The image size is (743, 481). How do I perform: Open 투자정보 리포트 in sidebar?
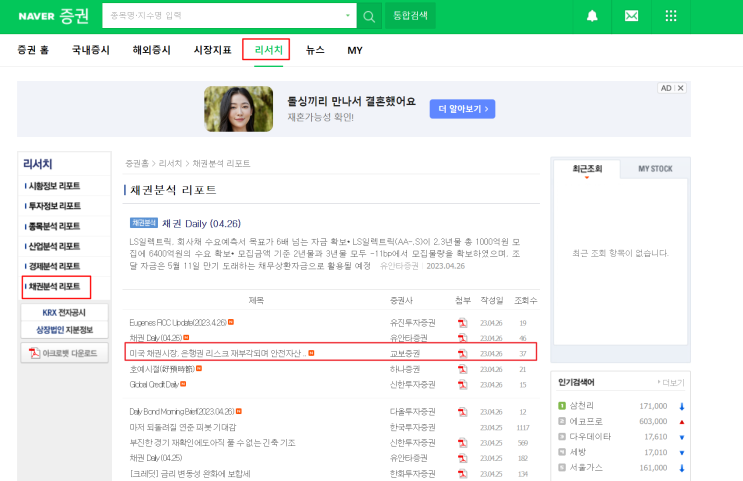pos(54,206)
